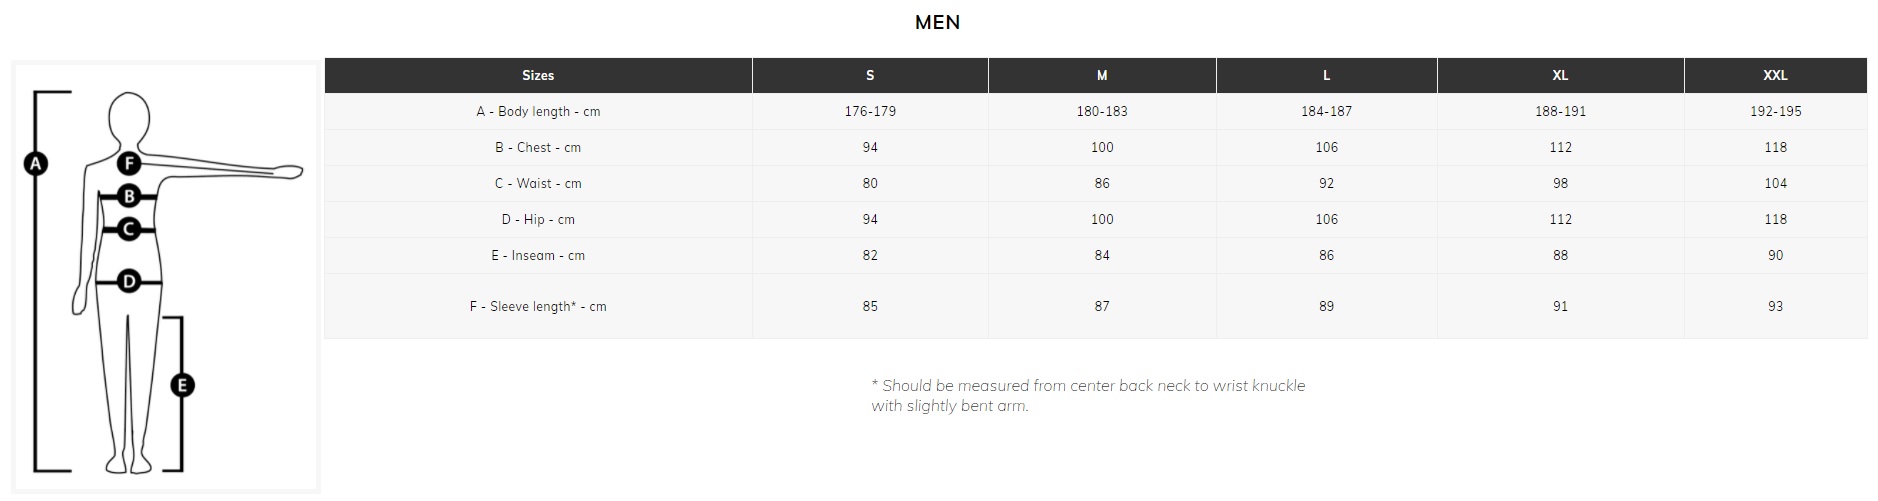Click the A body length marker
The image size is (1878, 501).
tap(36, 163)
